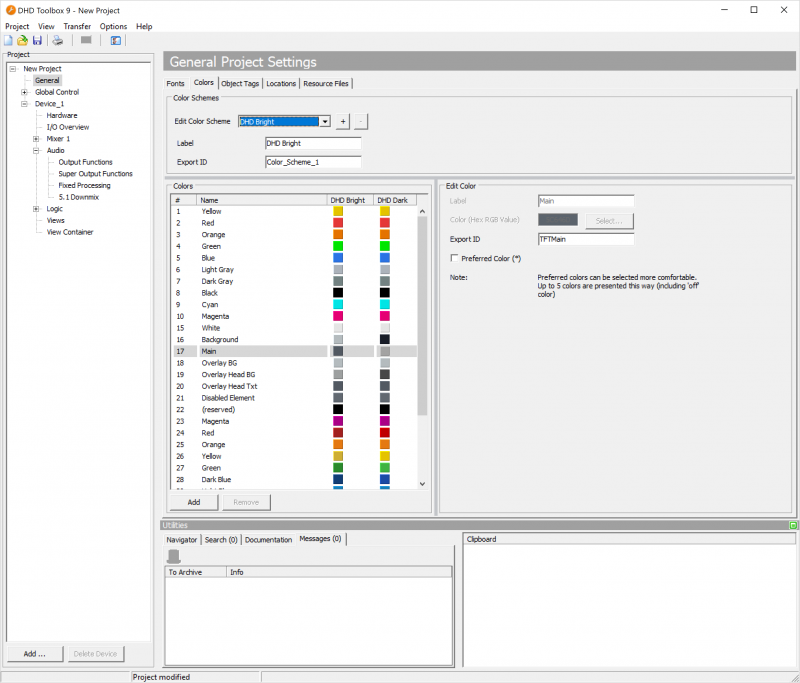Click the DHD Toolbox app icon in title bar
This screenshot has height=683, width=800.
[10, 10]
